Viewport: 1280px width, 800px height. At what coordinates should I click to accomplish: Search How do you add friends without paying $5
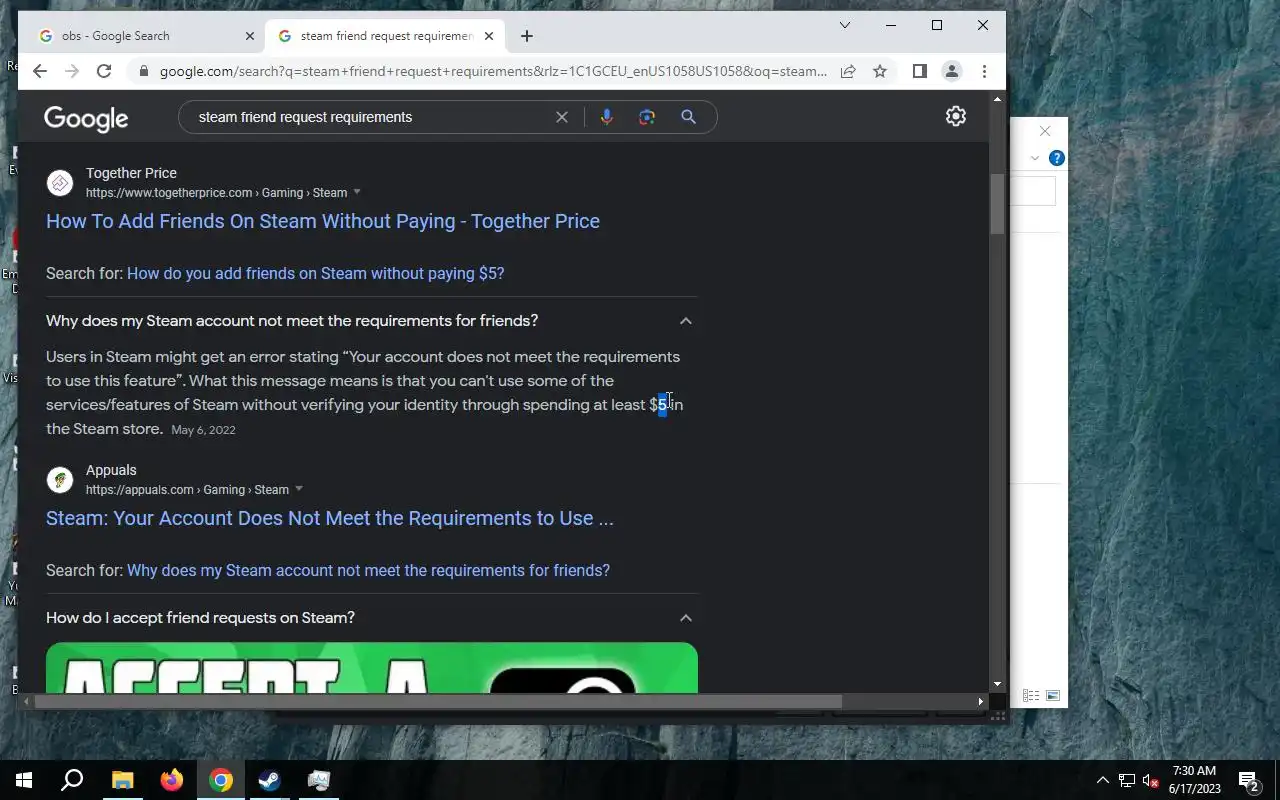pyautogui.click(x=315, y=273)
